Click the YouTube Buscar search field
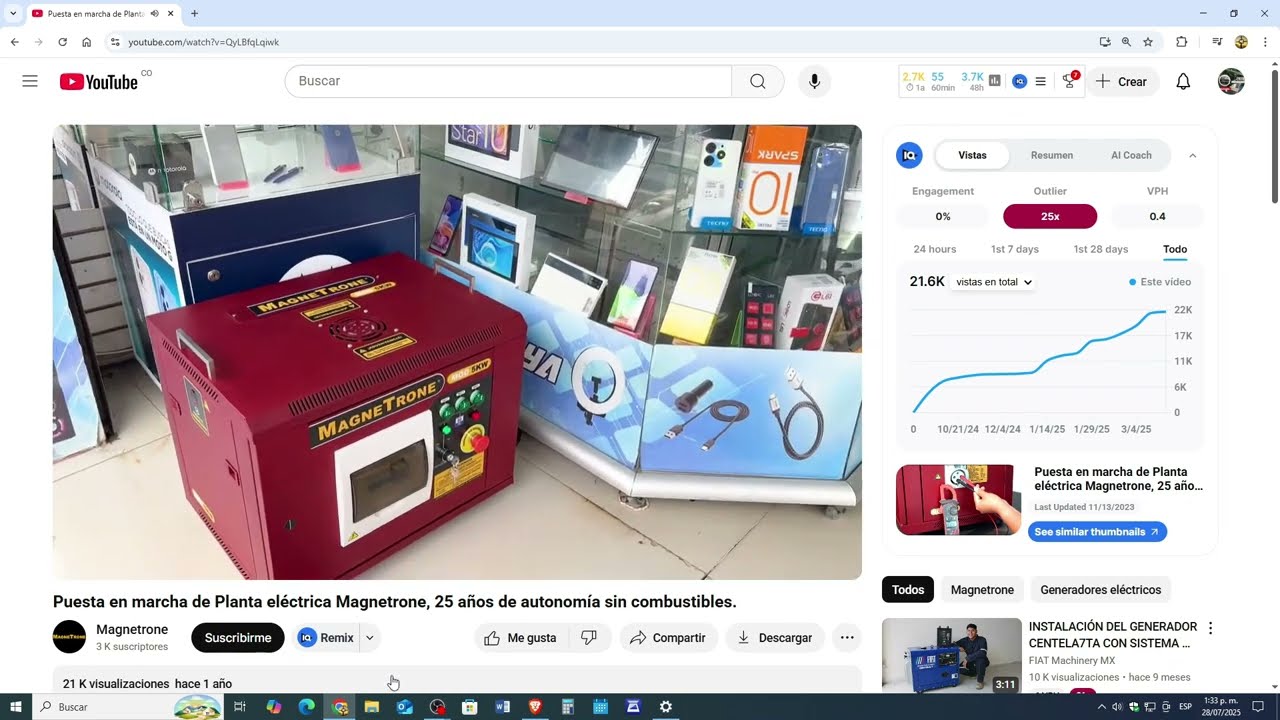Screen dimensions: 1280x720 [x=508, y=81]
